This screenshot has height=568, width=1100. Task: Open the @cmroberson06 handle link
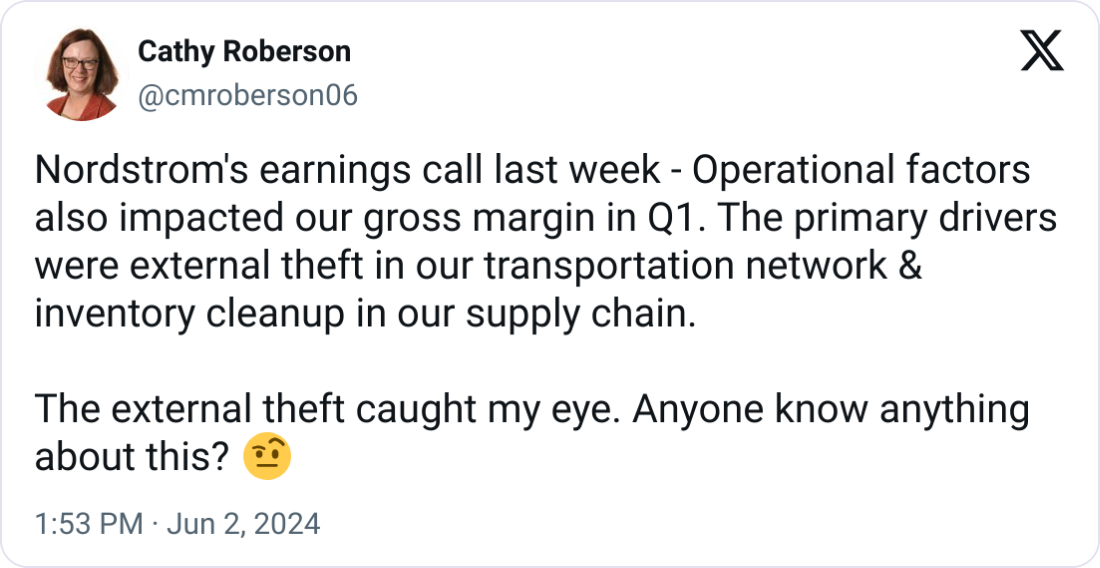(x=247, y=95)
